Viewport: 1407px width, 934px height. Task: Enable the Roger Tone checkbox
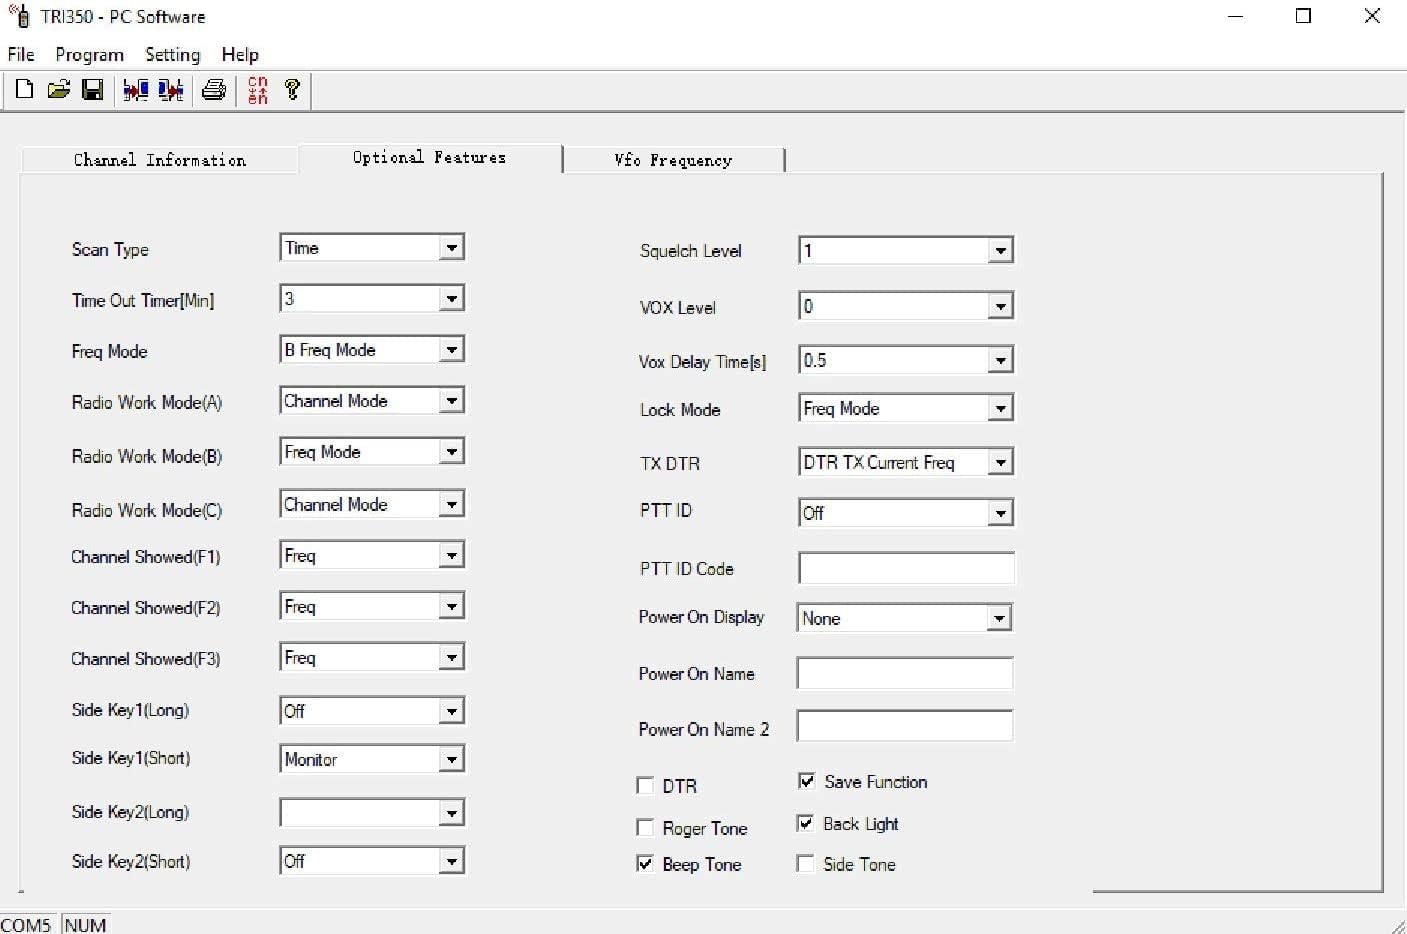[x=645, y=827]
